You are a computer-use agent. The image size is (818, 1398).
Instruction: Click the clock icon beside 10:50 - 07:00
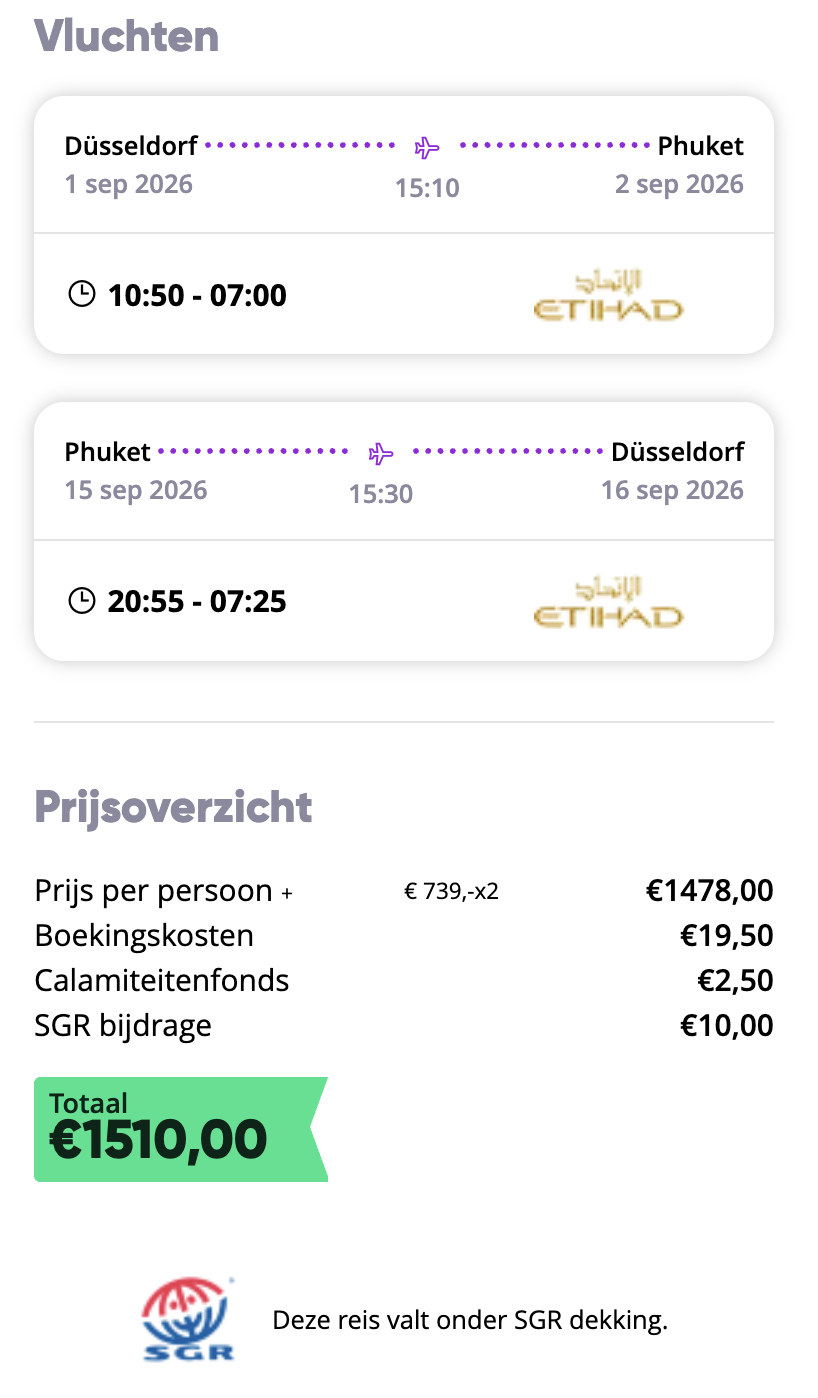coord(81,294)
